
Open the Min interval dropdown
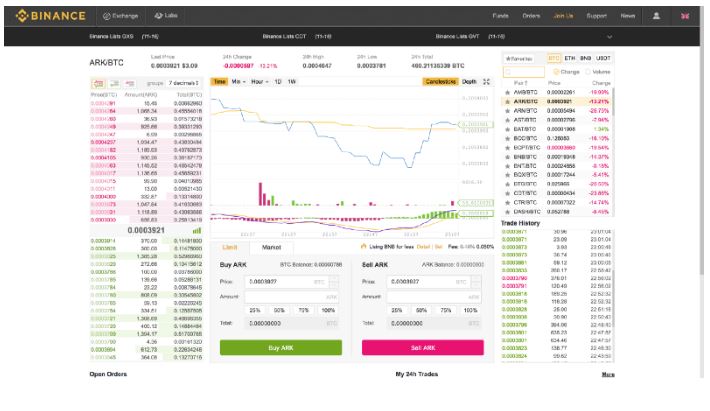(238, 81)
